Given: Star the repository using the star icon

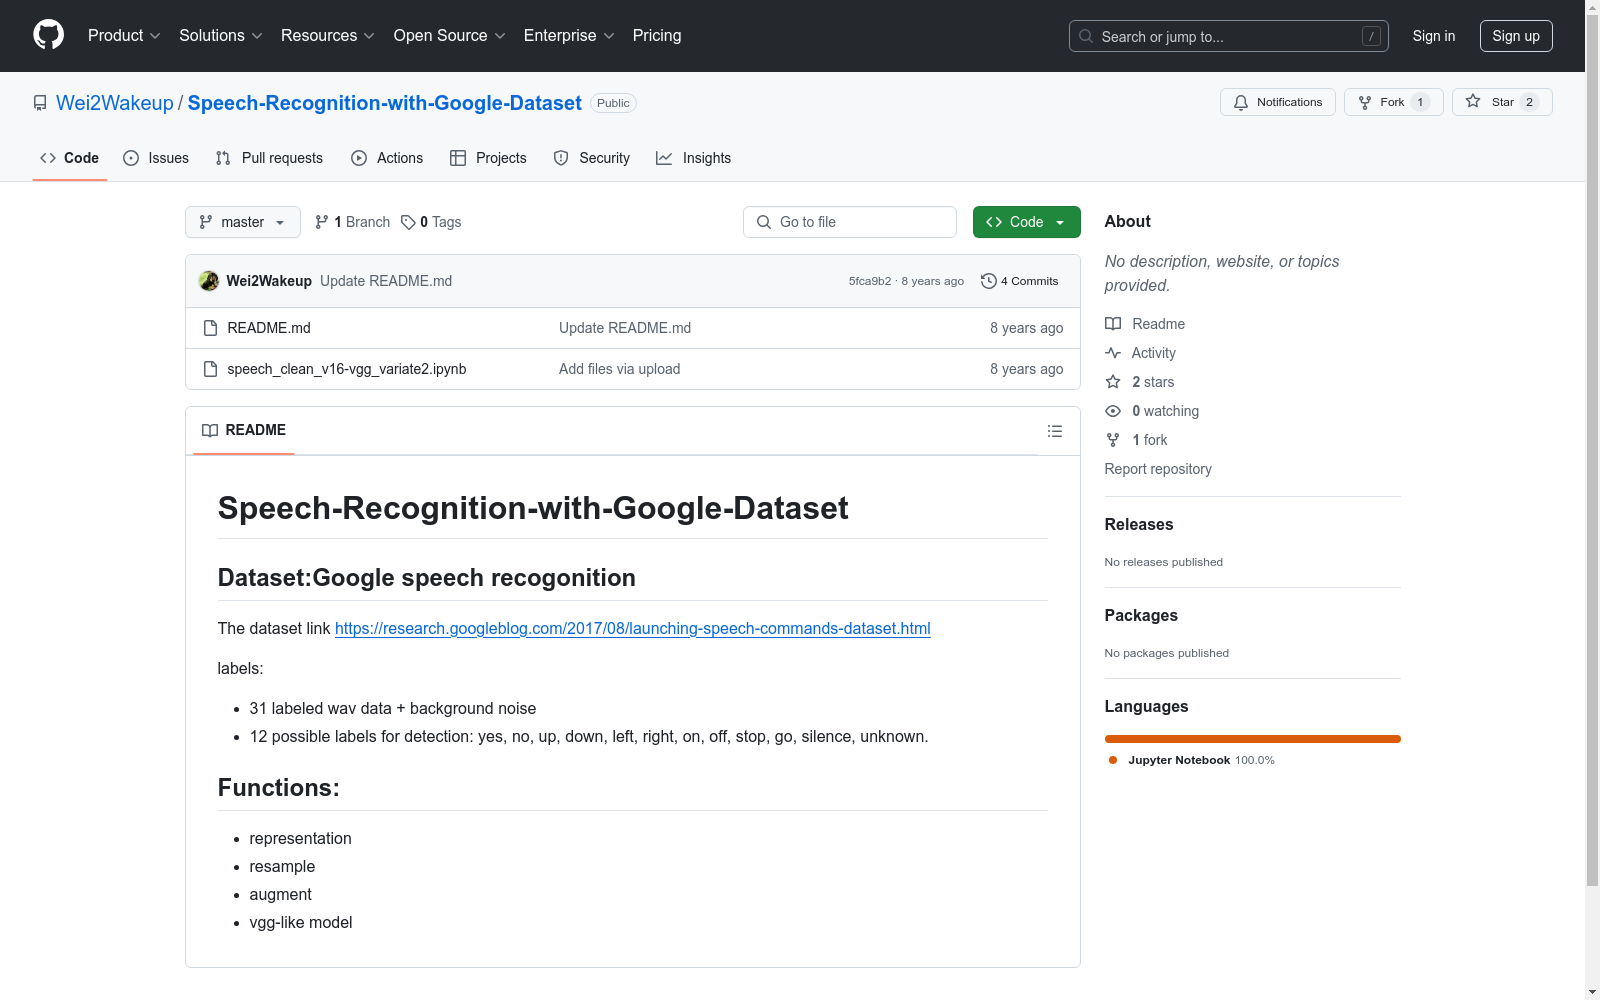Looking at the screenshot, I should [1473, 101].
